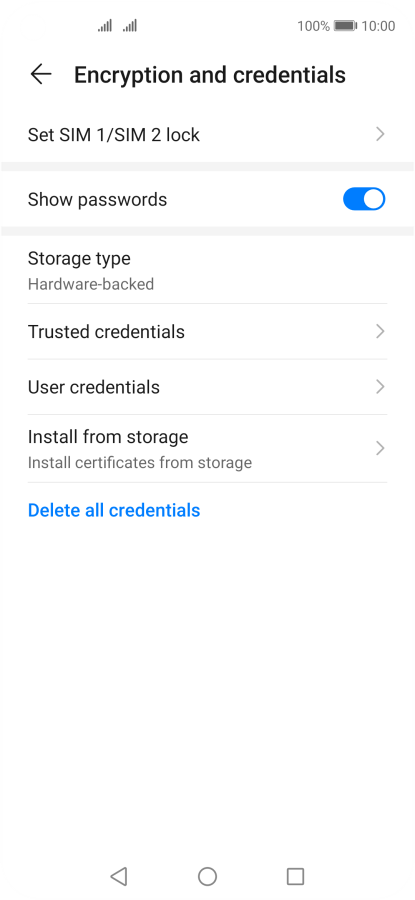Open recent apps square button
This screenshot has width=415, height=900.
click(295, 876)
